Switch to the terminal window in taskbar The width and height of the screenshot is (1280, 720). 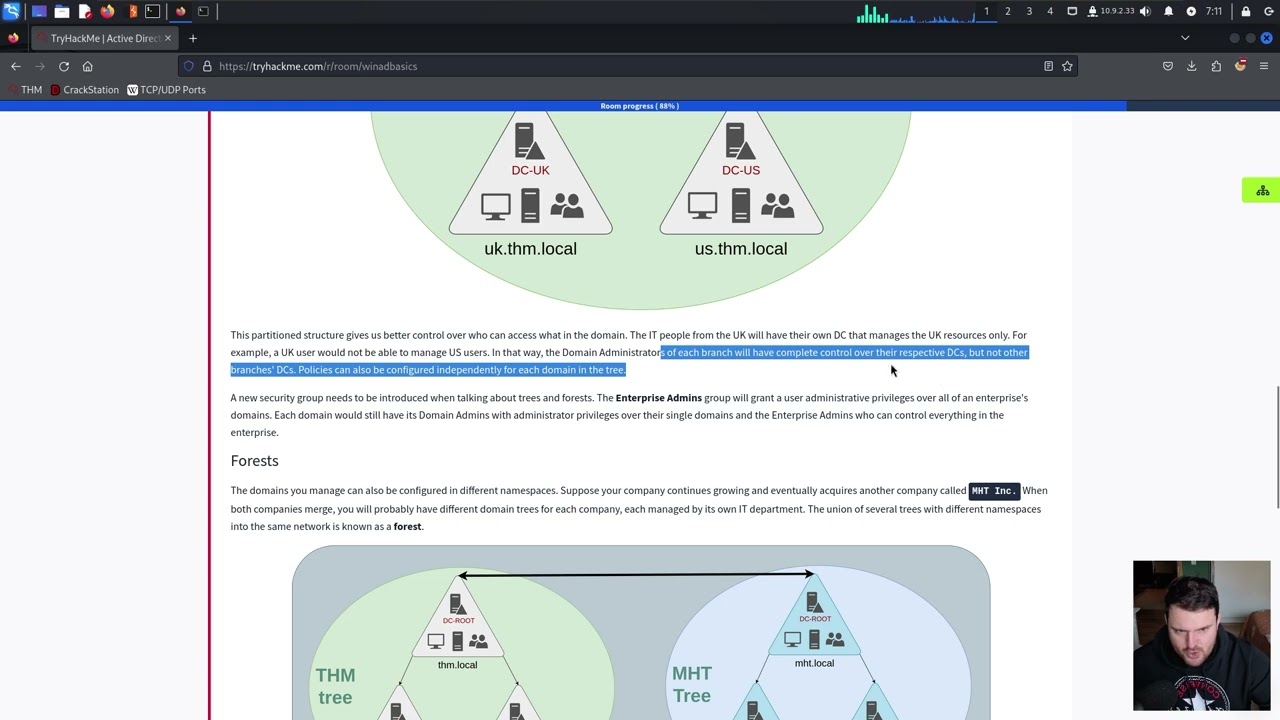pos(203,11)
